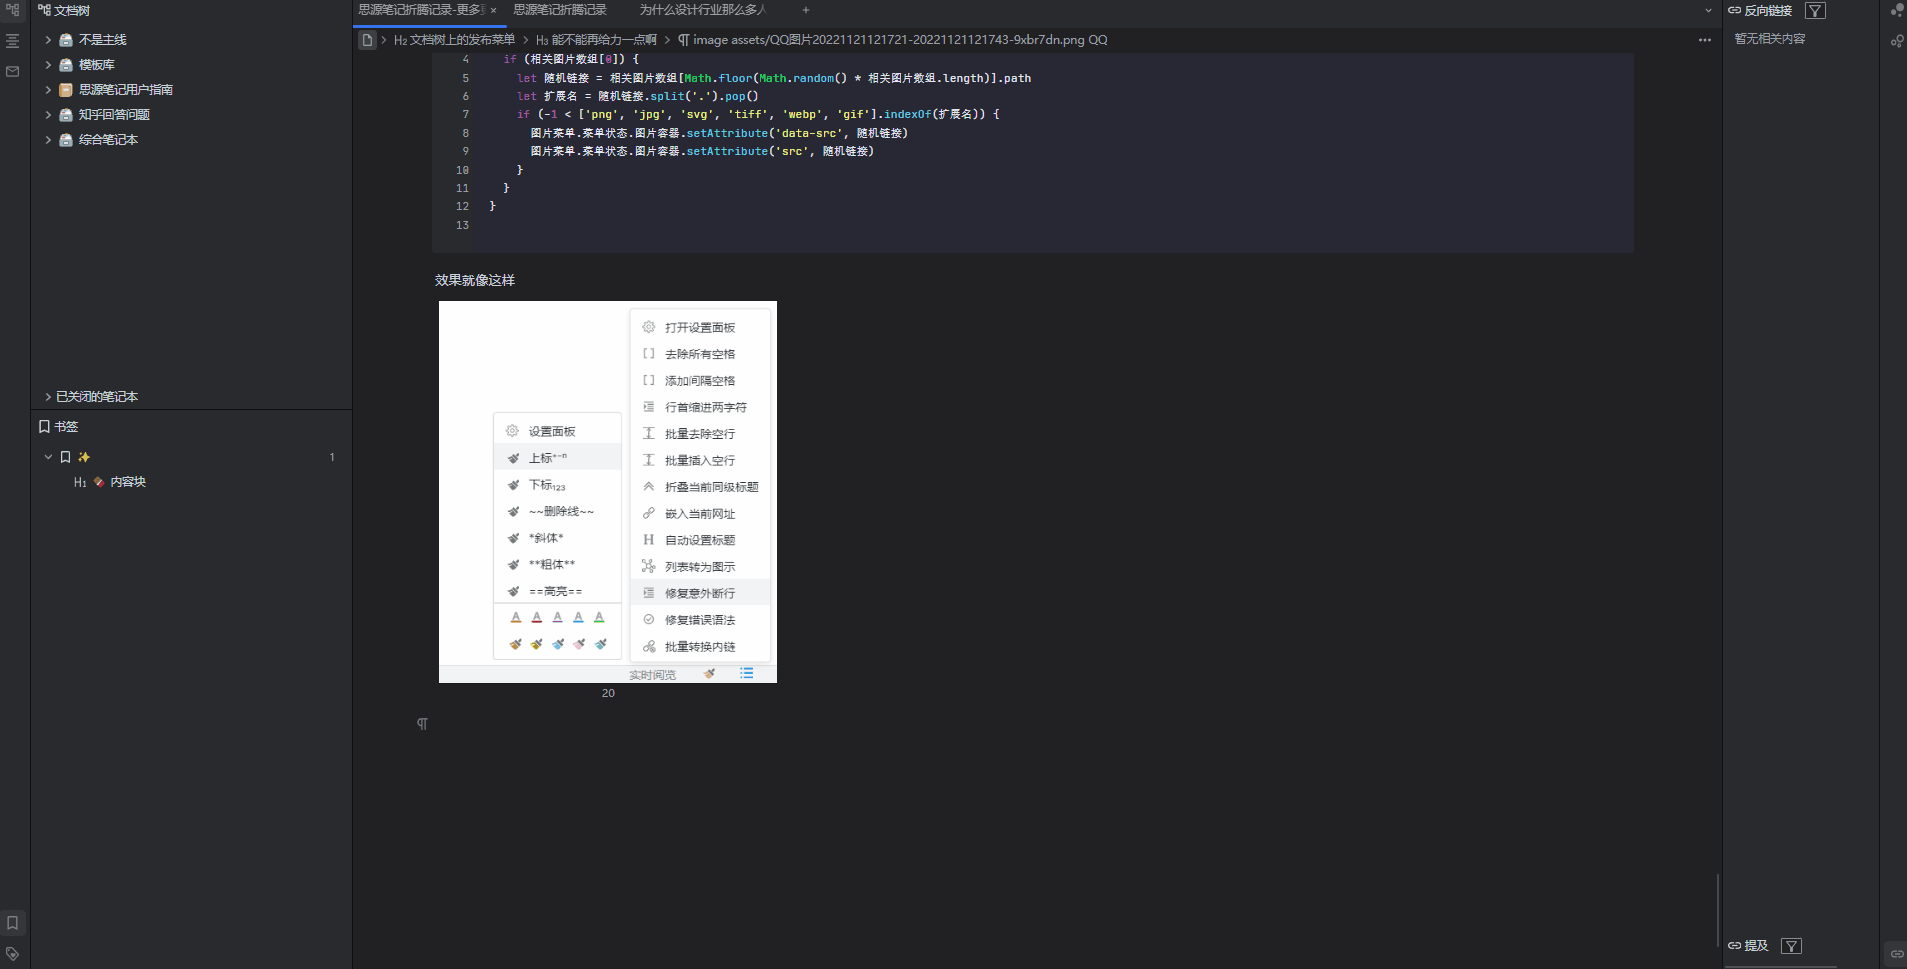Click the 模板库 notebook icon
1907x969 pixels.
[66, 65]
